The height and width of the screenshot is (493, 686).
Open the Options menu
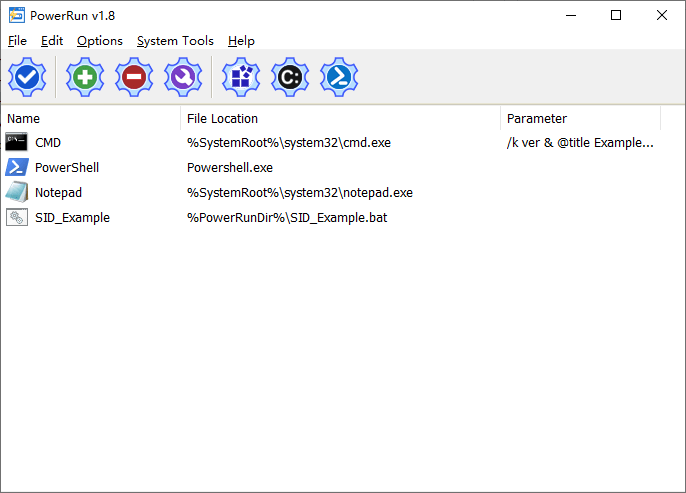click(100, 41)
